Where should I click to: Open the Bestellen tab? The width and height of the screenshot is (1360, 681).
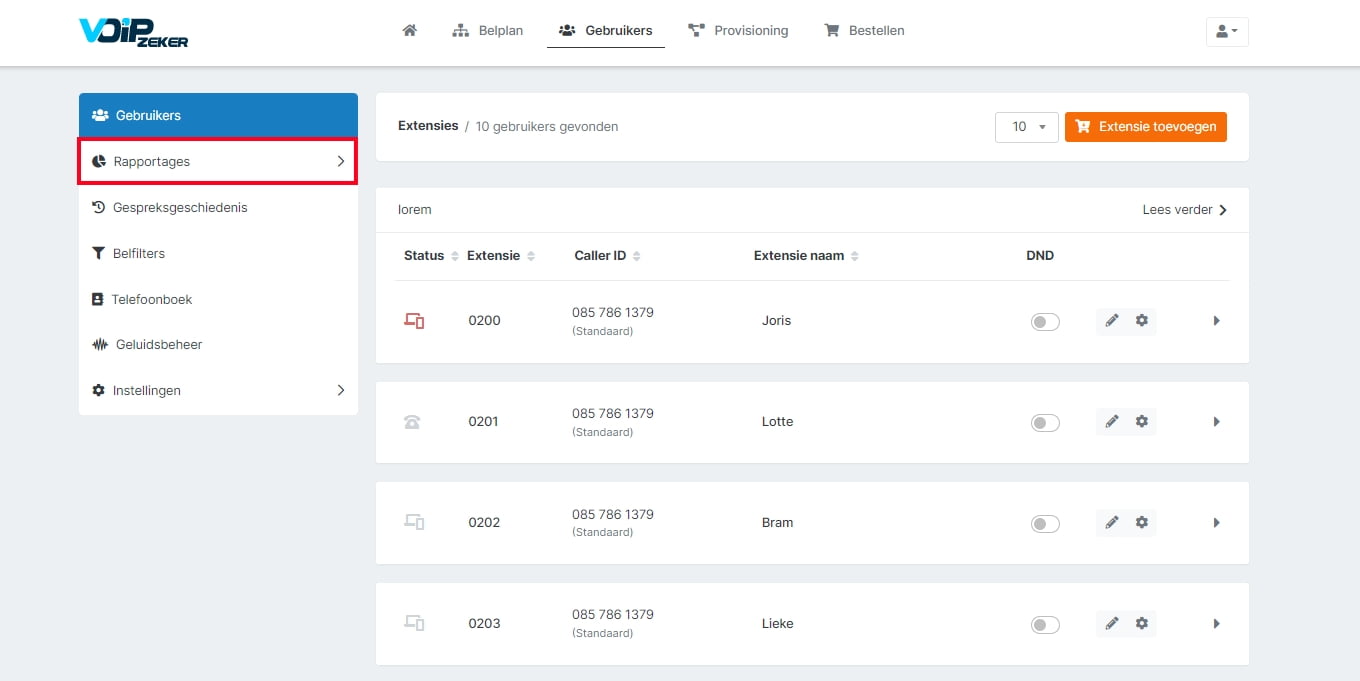click(x=864, y=30)
